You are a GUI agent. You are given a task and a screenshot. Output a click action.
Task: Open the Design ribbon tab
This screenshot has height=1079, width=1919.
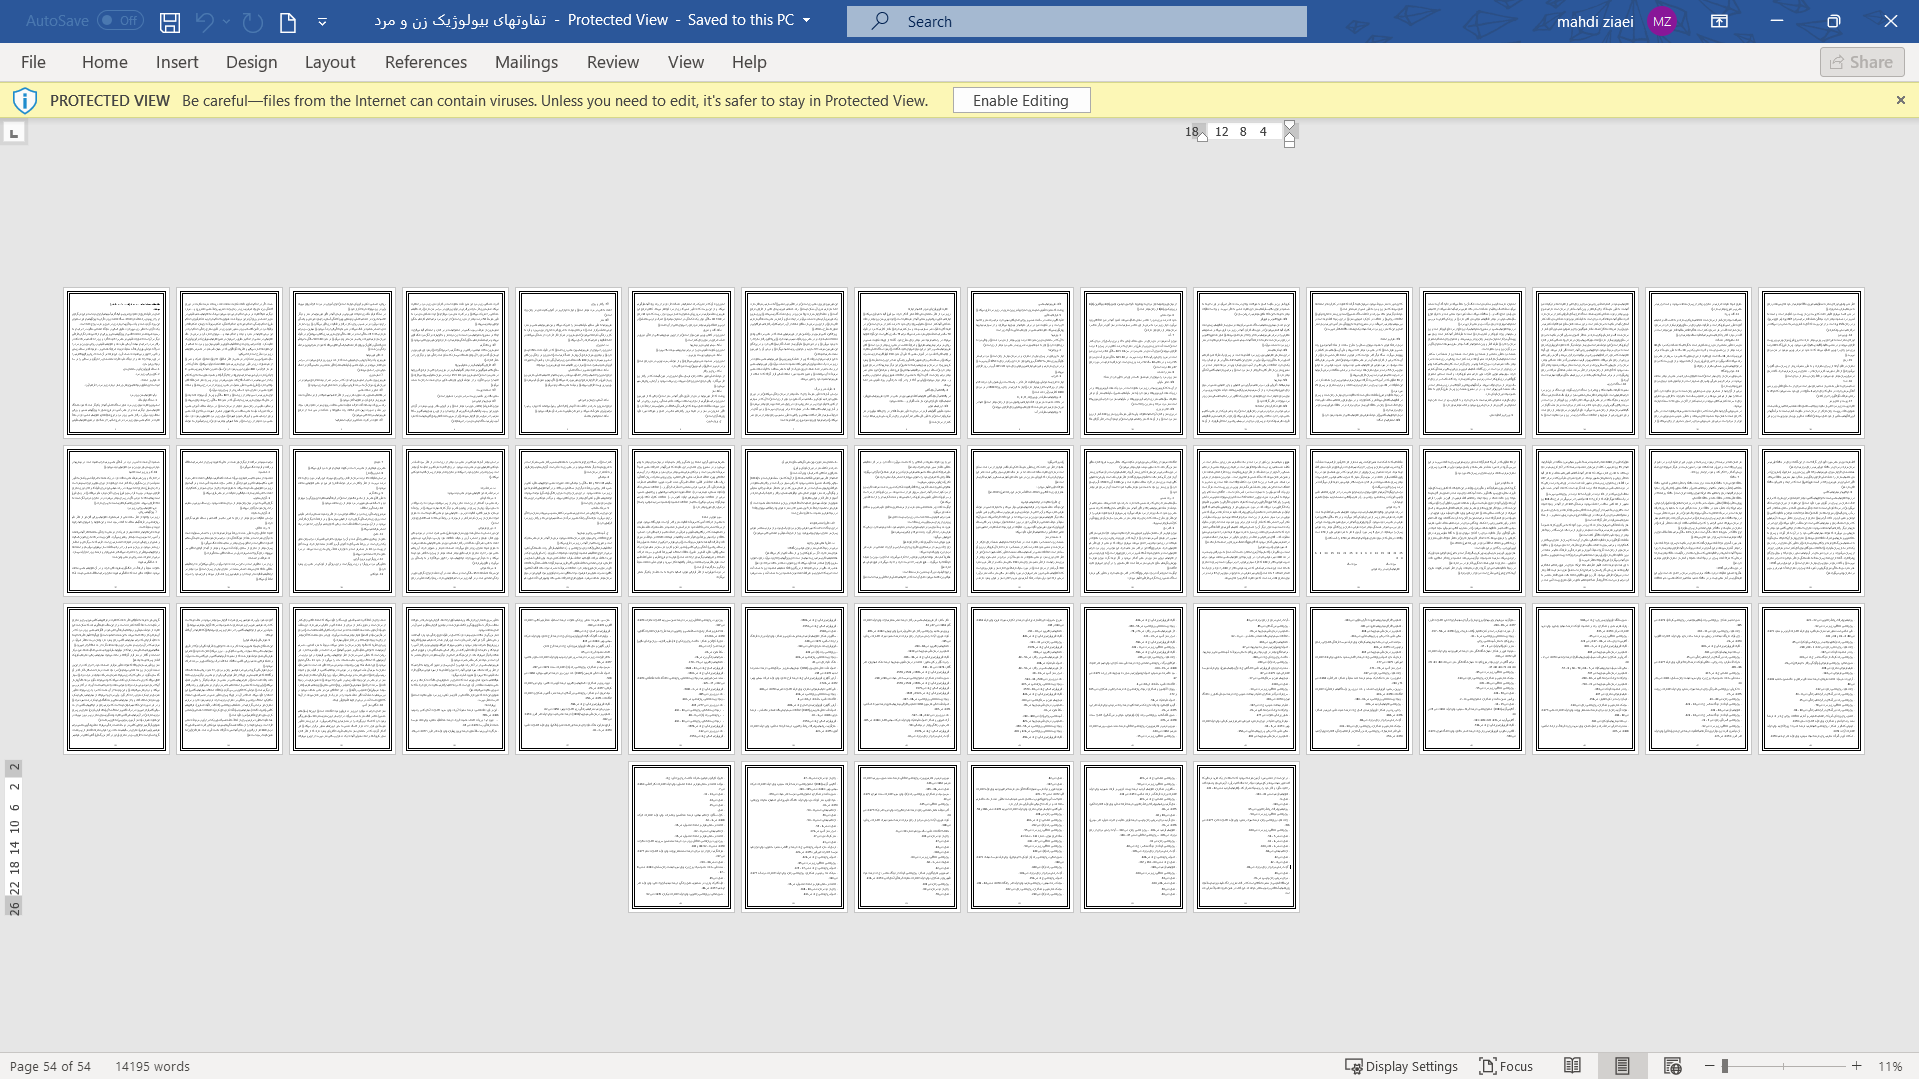pyautogui.click(x=252, y=62)
